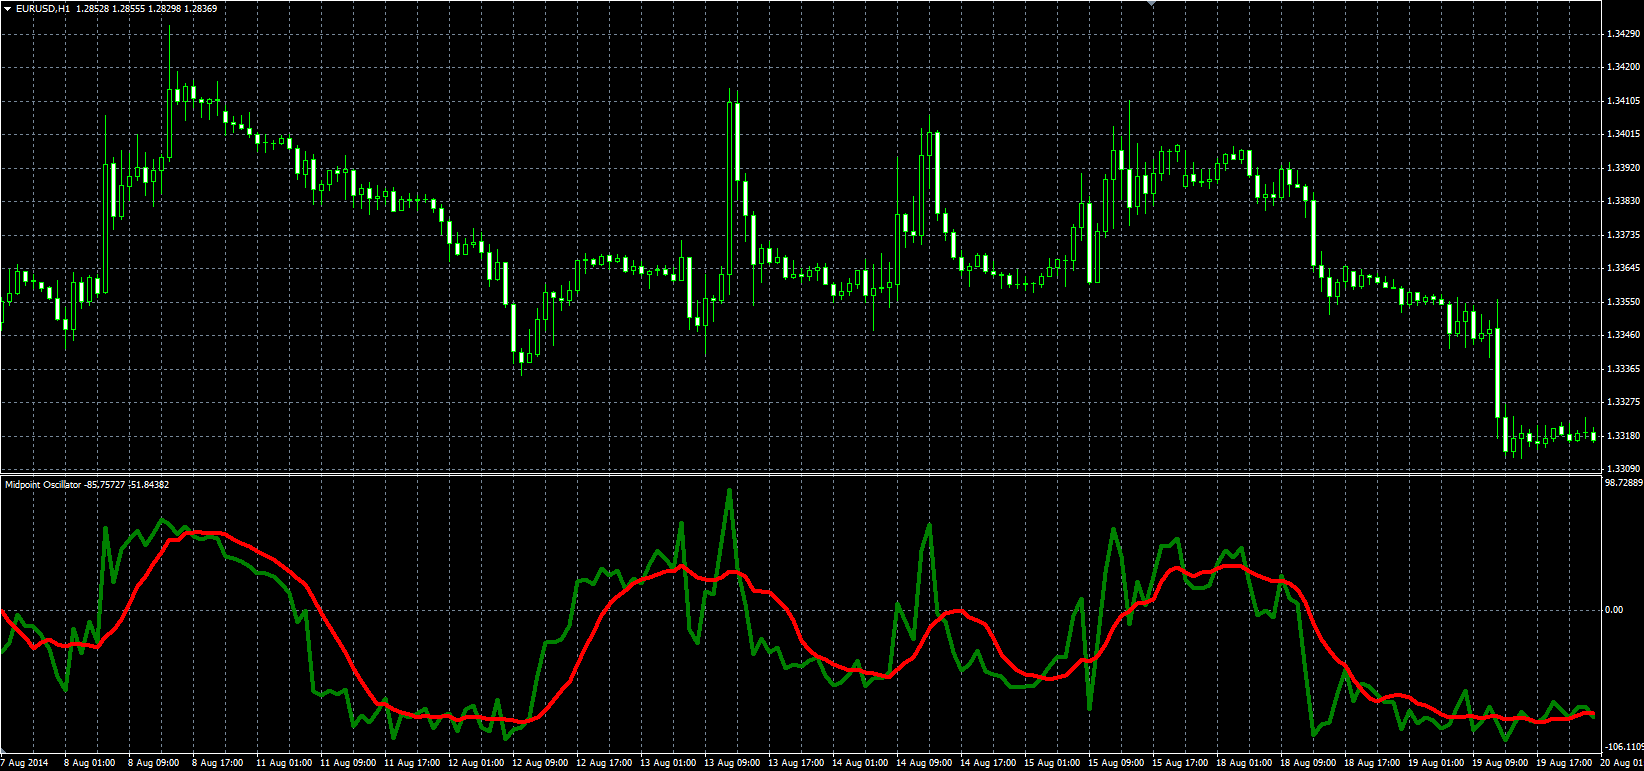This screenshot has height=771, width=1644.
Task: Click the 12 Aug 09:00 time label
Action: click(x=540, y=763)
